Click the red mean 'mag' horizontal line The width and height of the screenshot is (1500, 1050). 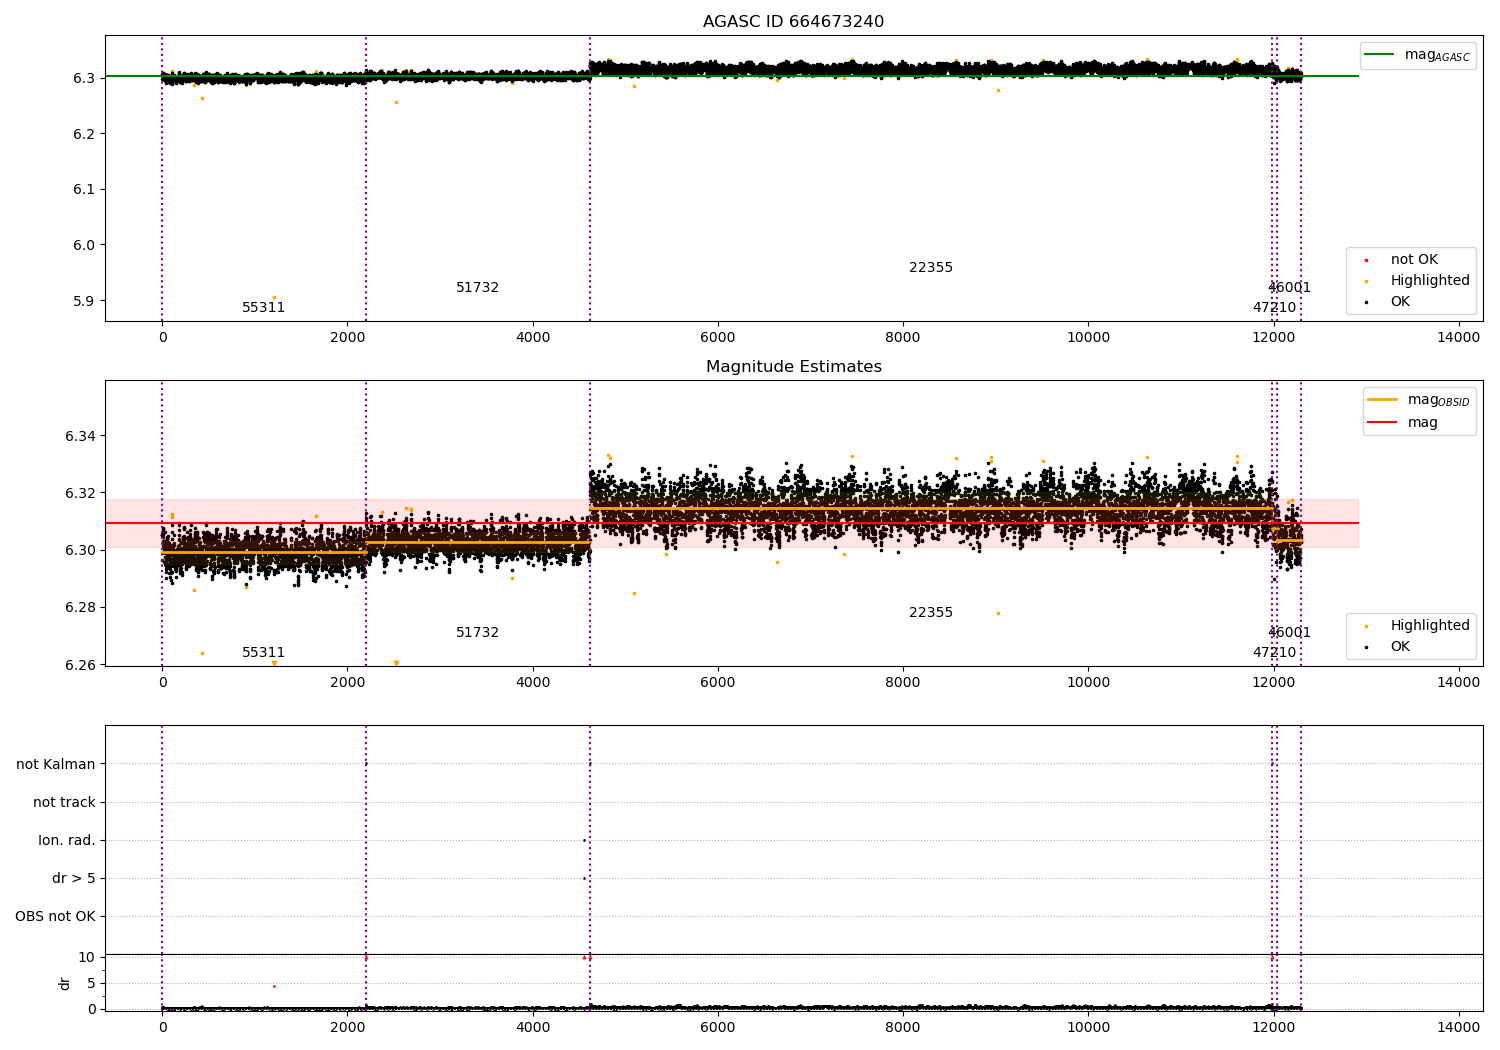(732, 523)
